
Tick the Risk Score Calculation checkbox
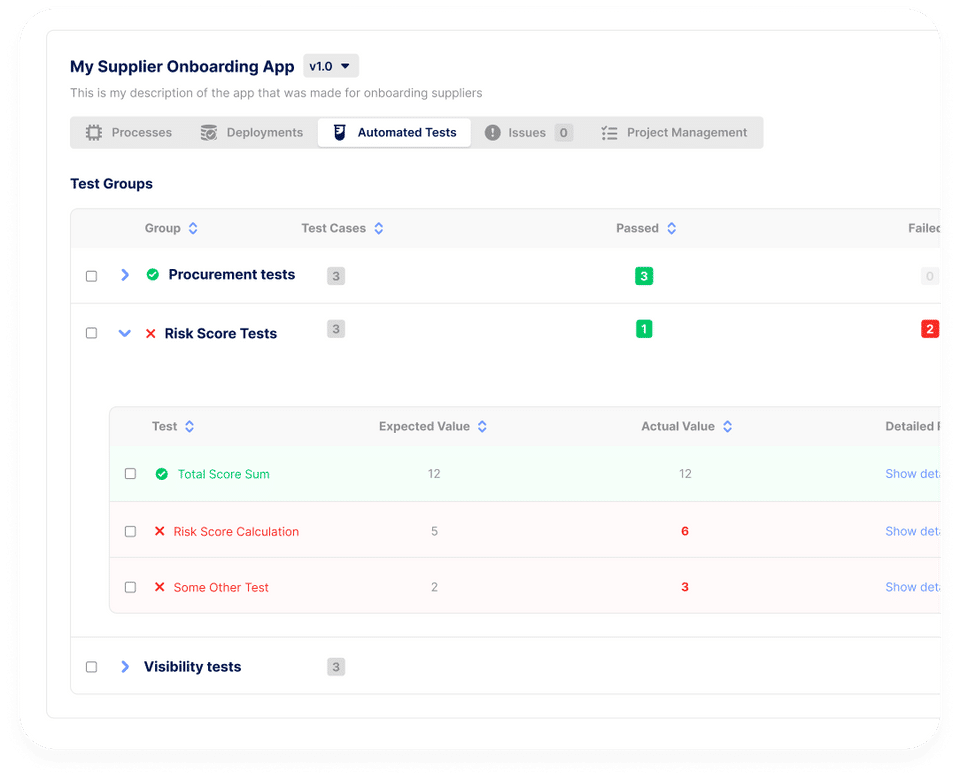130,532
